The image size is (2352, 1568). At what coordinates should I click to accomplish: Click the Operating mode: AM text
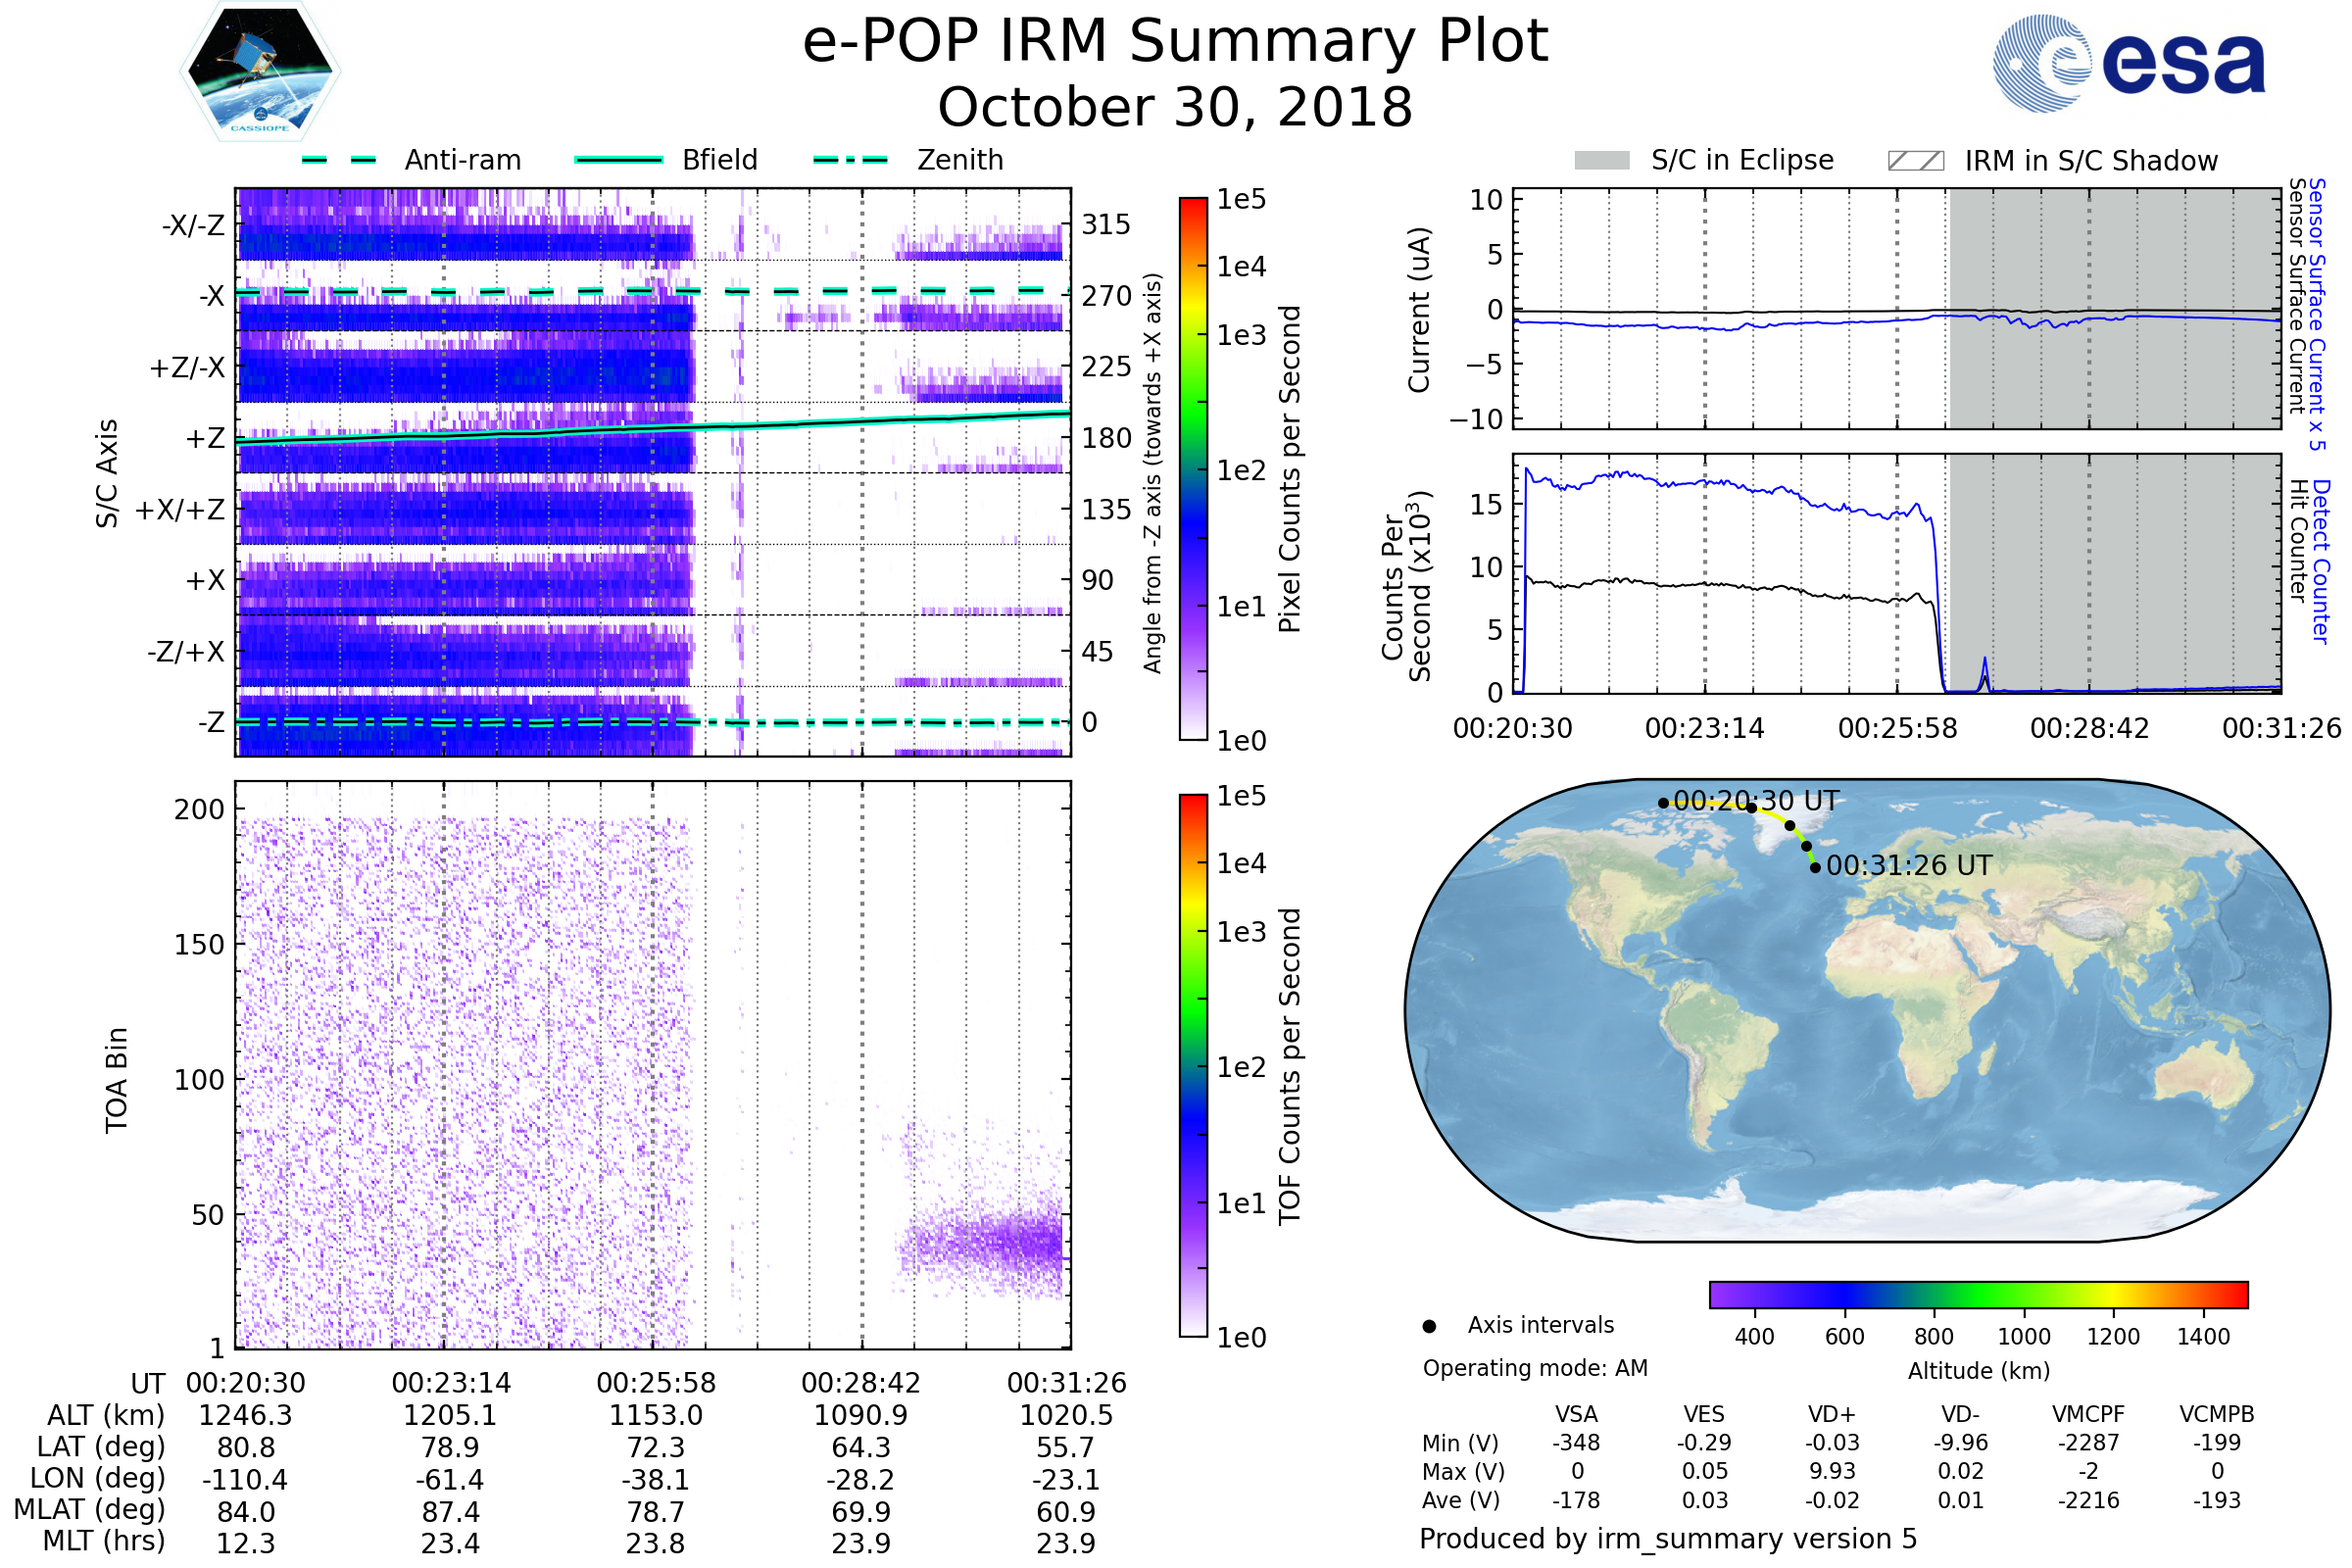[1534, 1368]
